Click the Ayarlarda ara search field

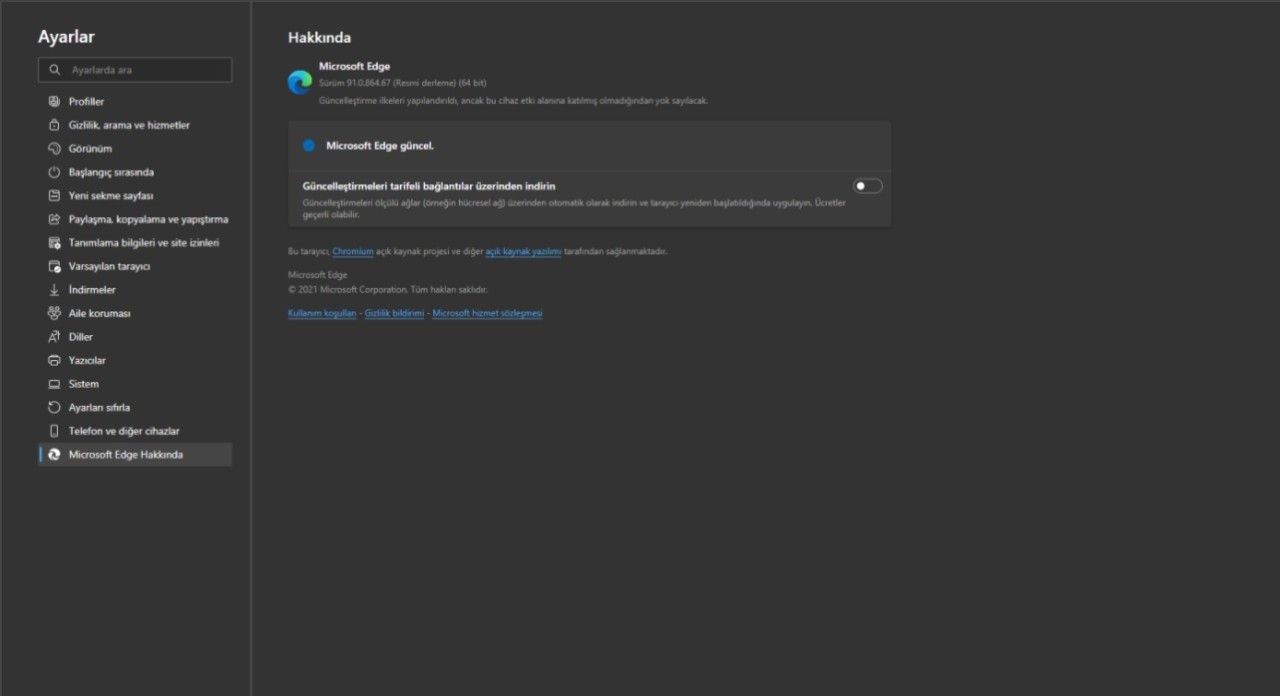(134, 70)
